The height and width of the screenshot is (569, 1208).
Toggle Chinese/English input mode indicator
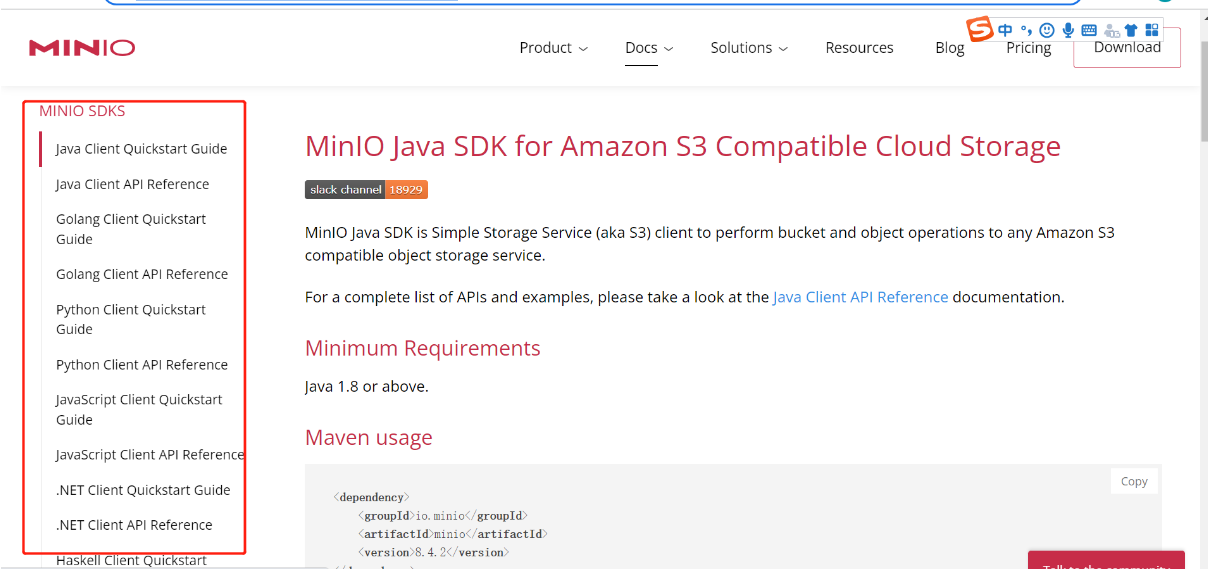1005,30
